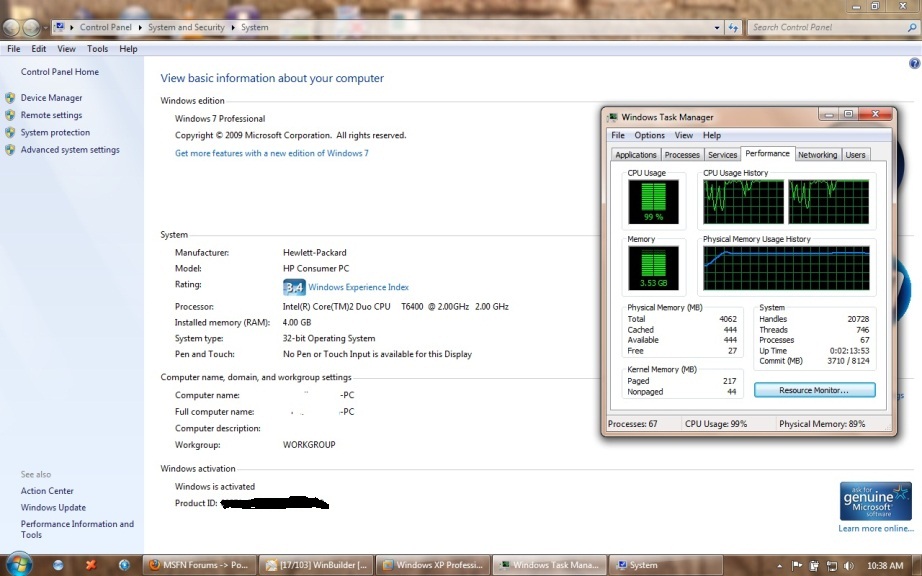Image resolution: width=922 pixels, height=576 pixels.
Task: Open Windows Experience Index link
Action: [358, 287]
